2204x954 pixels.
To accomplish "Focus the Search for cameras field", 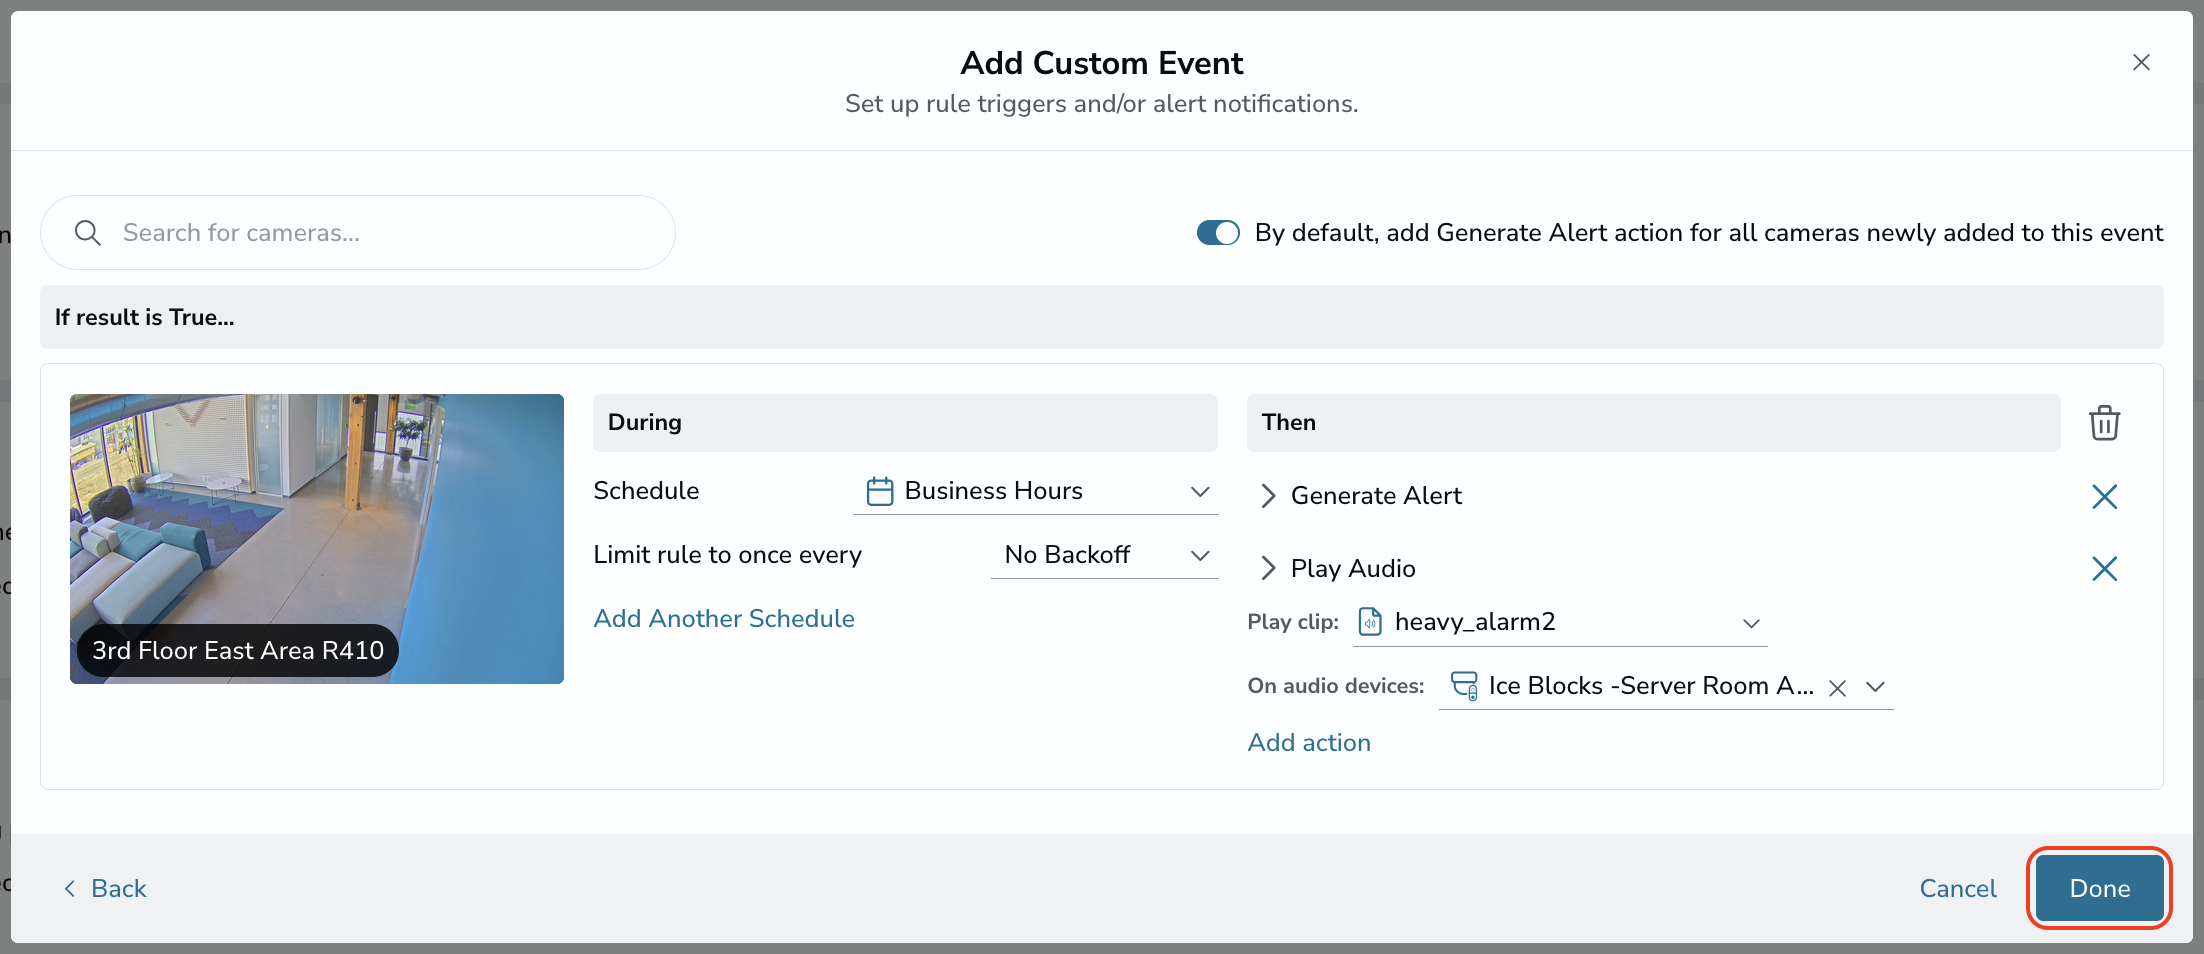I will point(358,233).
